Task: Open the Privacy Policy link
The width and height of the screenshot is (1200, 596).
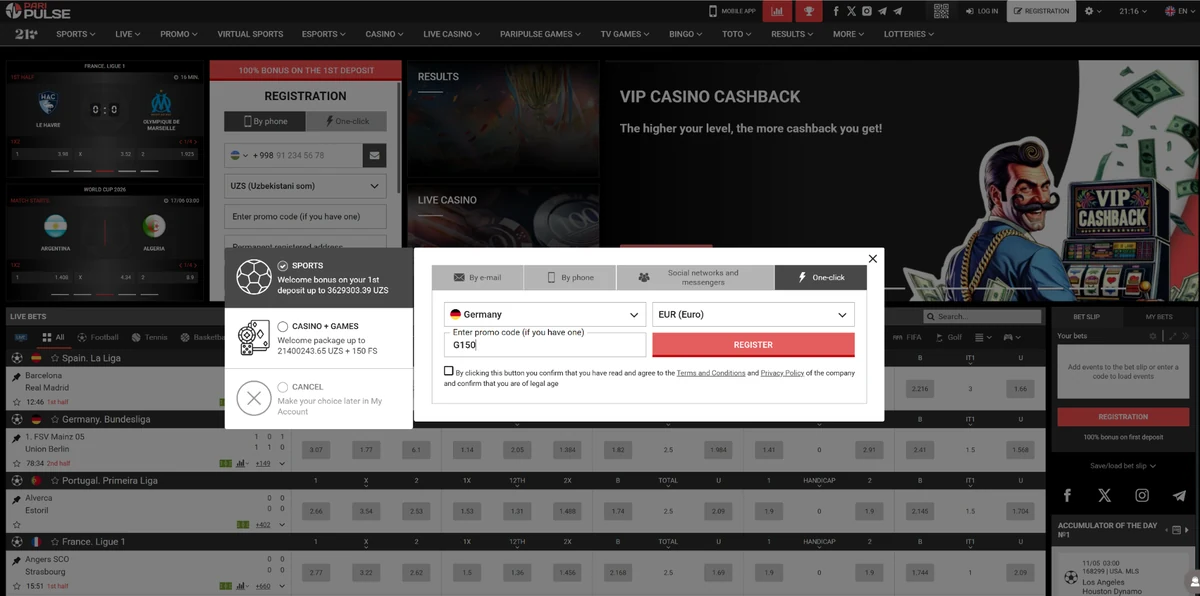Action: pyautogui.click(x=782, y=372)
